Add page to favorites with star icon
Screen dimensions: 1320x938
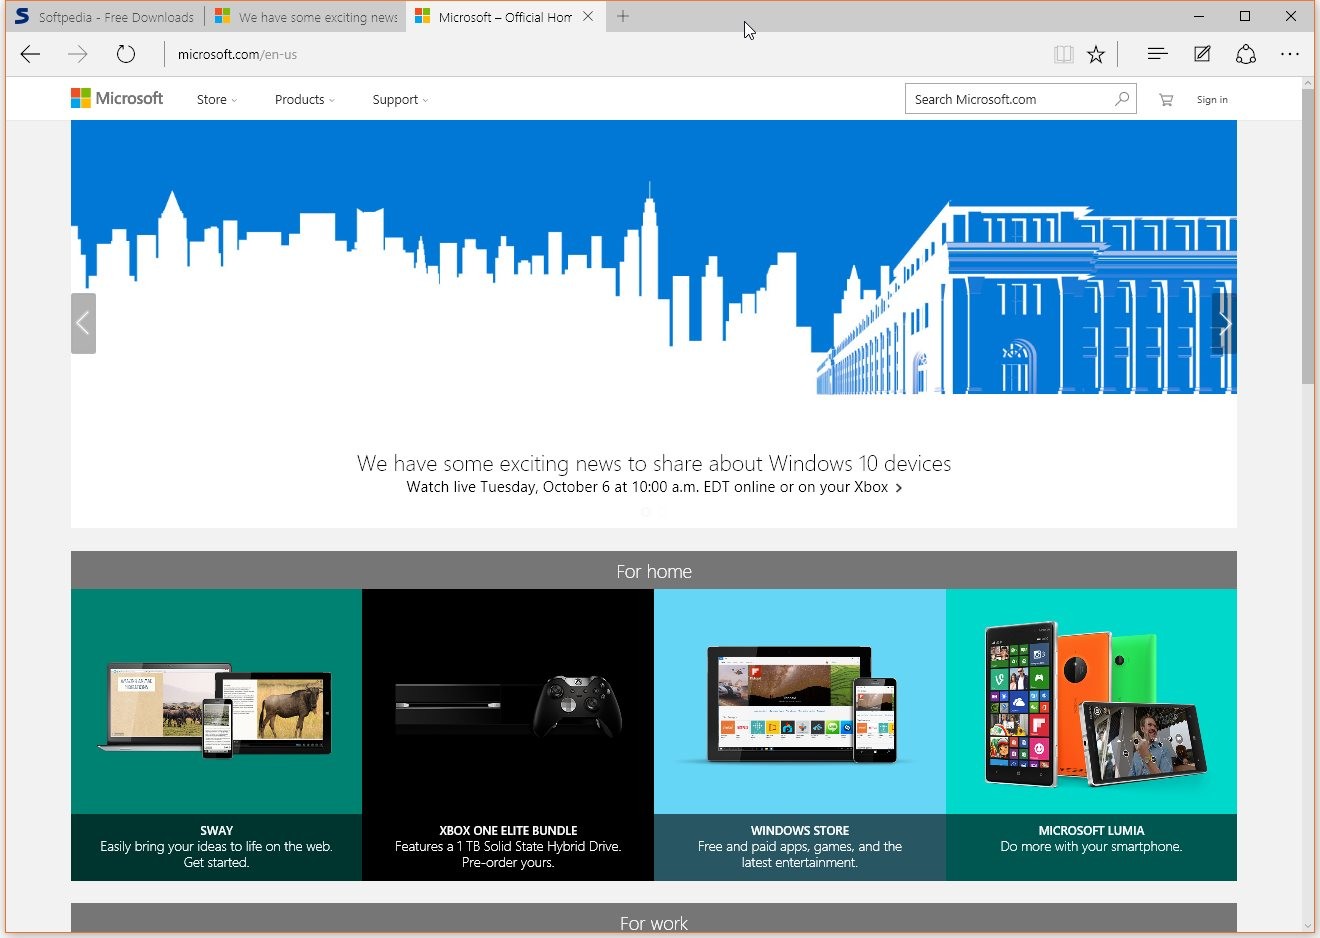(1096, 54)
